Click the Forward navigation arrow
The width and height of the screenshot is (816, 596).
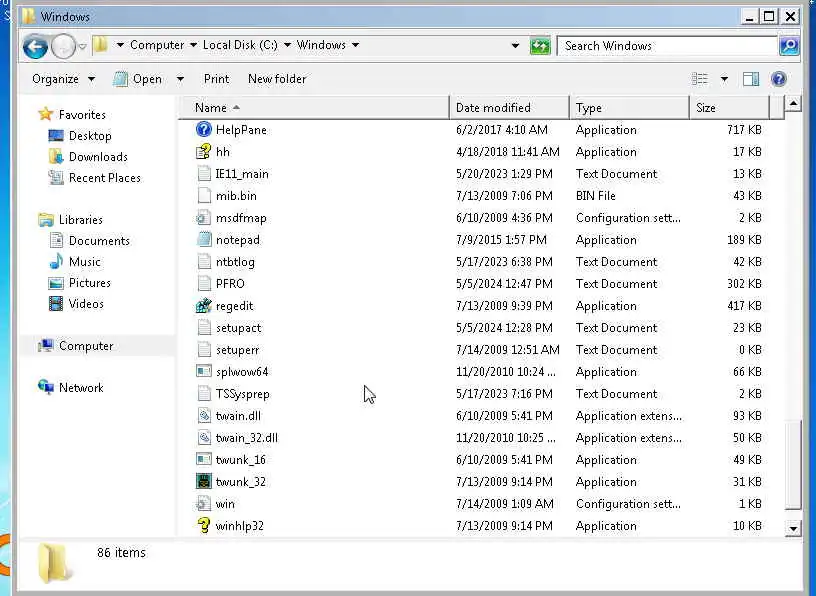point(63,47)
